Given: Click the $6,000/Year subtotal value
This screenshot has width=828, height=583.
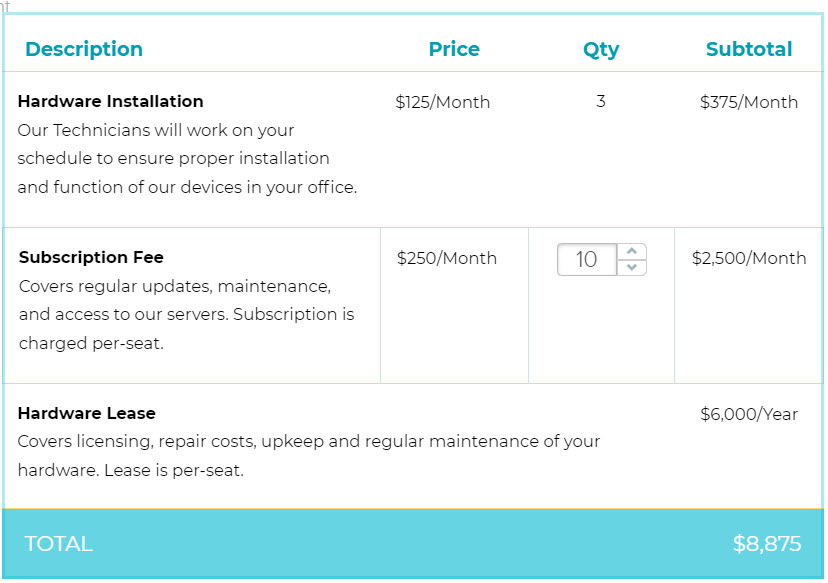Looking at the screenshot, I should point(749,414).
